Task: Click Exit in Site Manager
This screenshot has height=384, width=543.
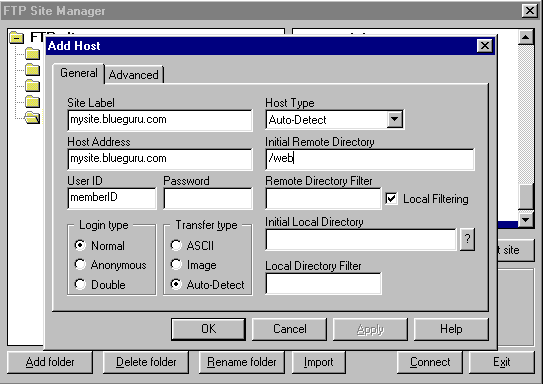Action: [501, 362]
